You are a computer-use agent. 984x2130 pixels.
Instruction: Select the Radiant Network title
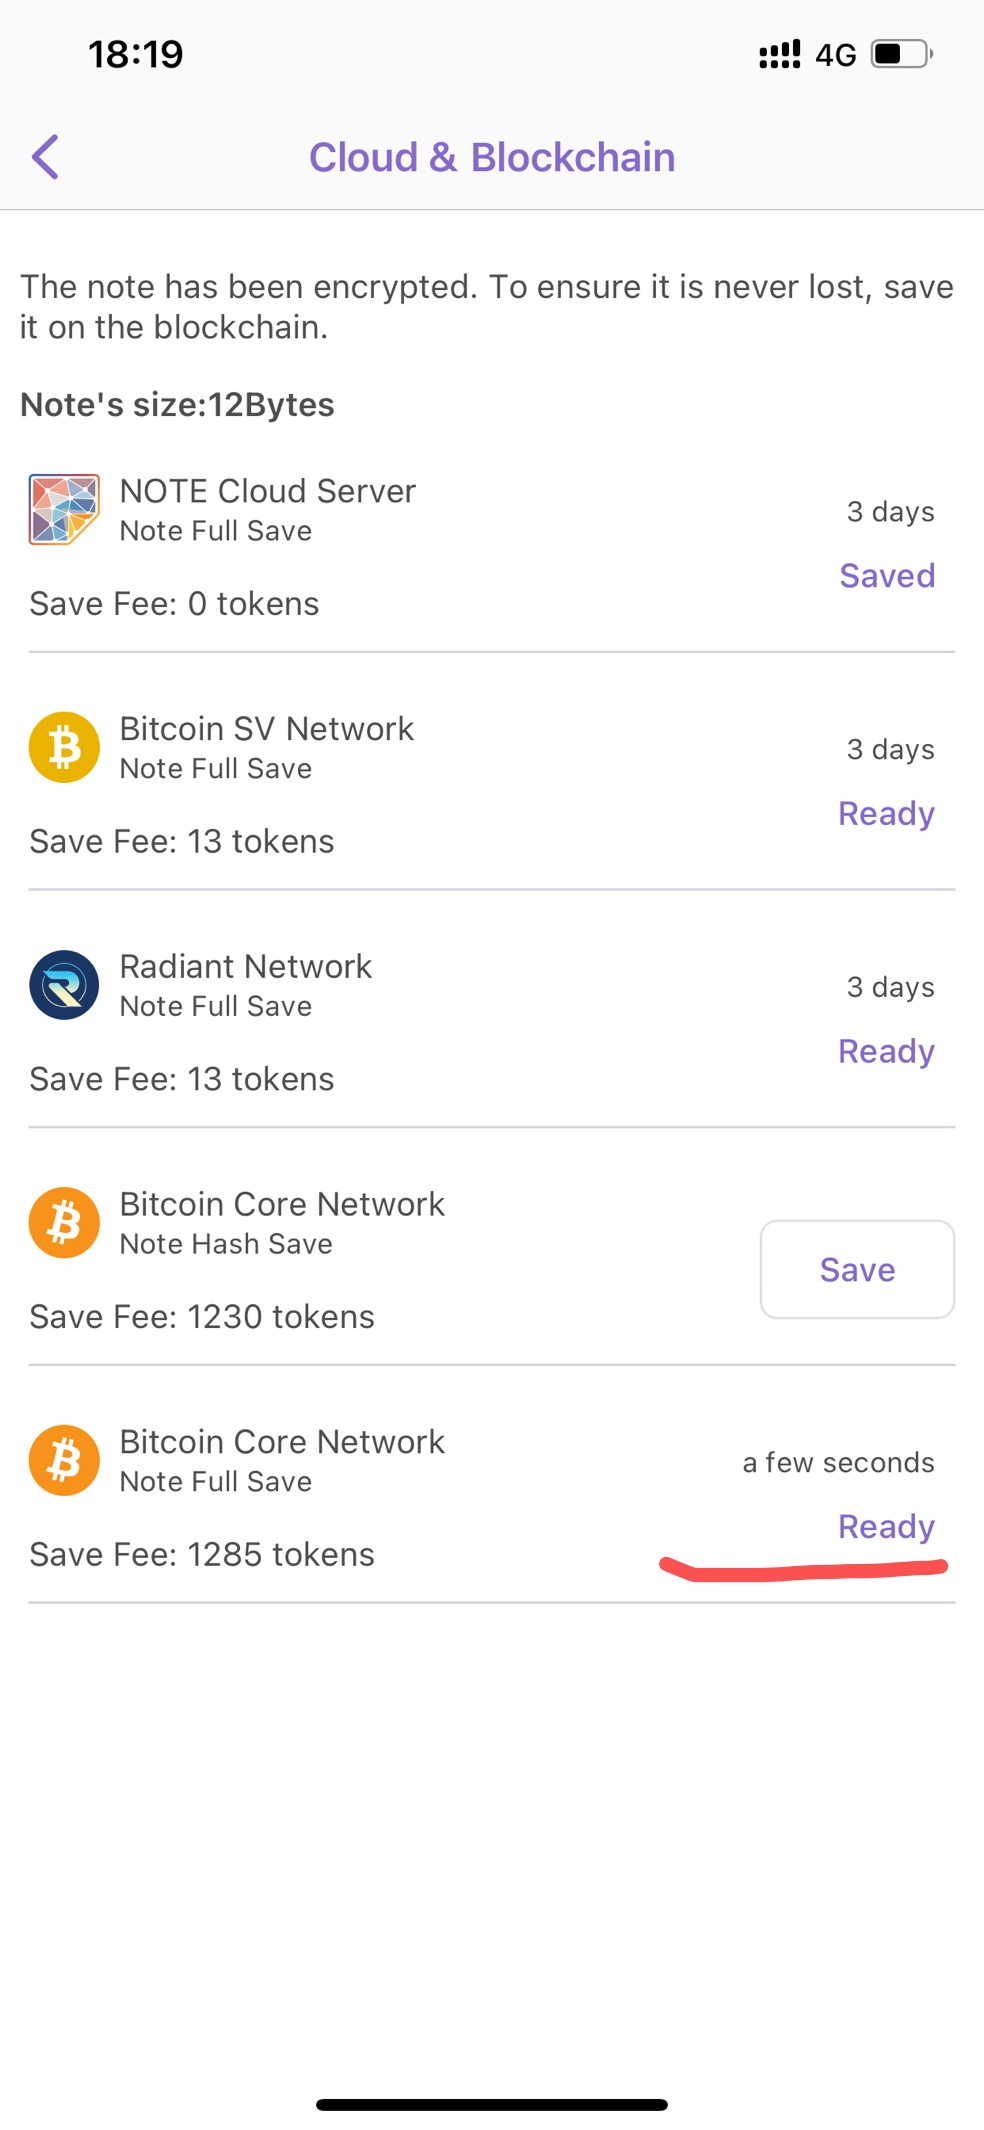(245, 967)
